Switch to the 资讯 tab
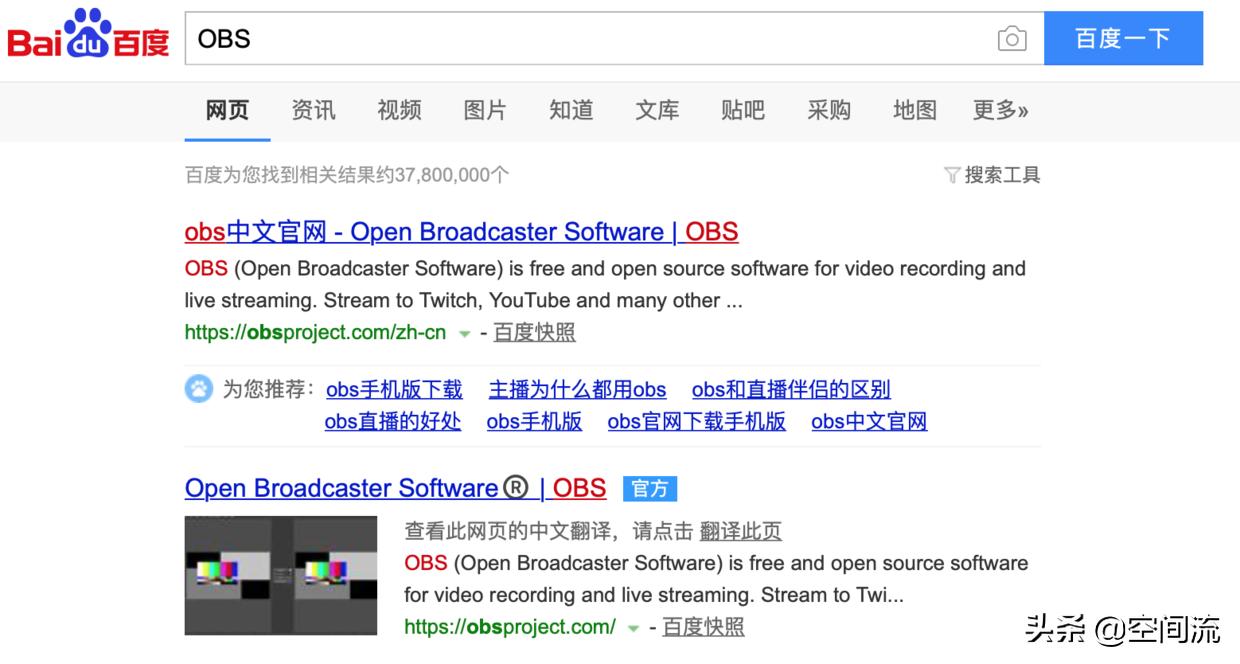 click(313, 110)
